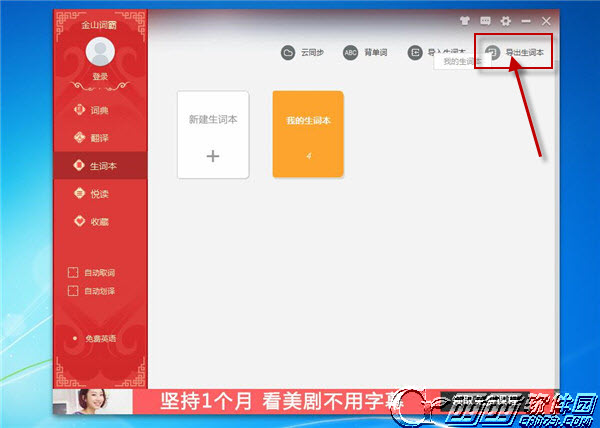Select the 生词本 sidebar tab

[x=100, y=166]
